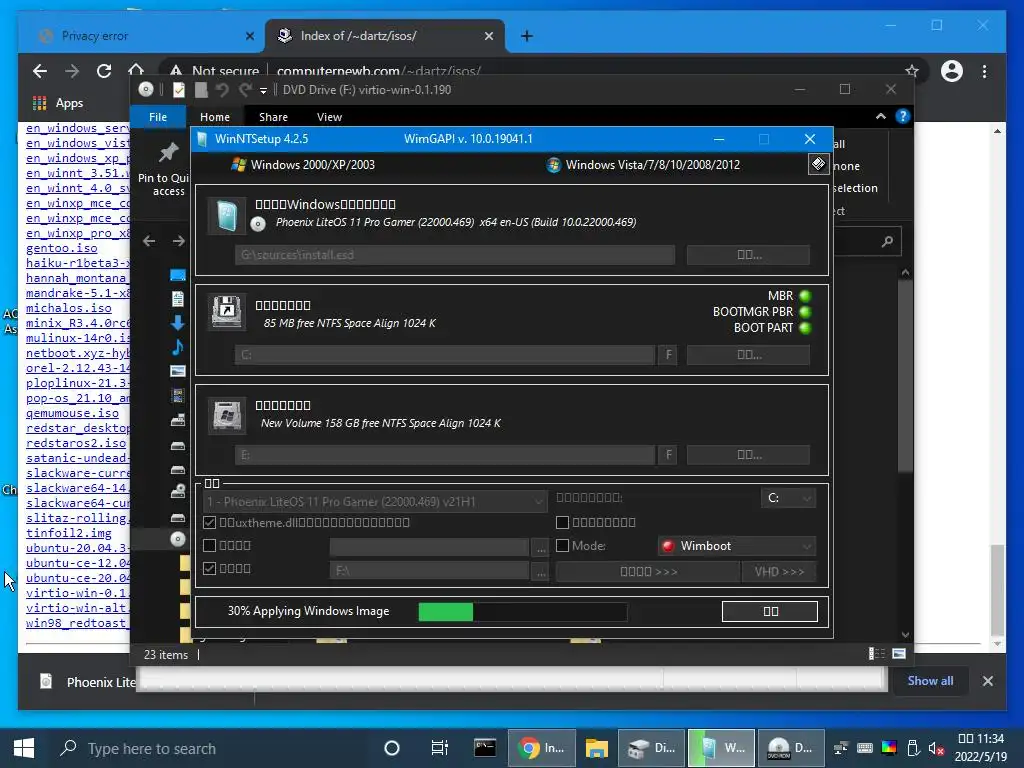Screen dimensions: 1024x768
Task: Select the Windows 2000/XP/2003 tab
Action: pos(303,165)
